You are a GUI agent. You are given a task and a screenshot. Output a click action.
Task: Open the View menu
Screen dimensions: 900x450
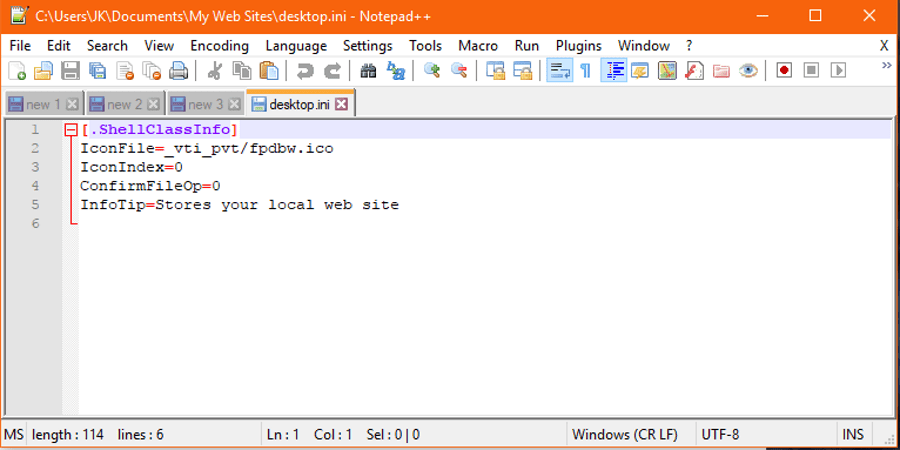[x=159, y=46]
